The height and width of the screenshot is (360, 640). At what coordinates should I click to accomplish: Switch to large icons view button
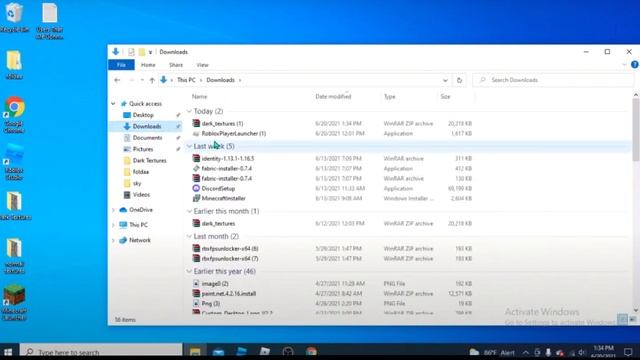click(x=632, y=319)
